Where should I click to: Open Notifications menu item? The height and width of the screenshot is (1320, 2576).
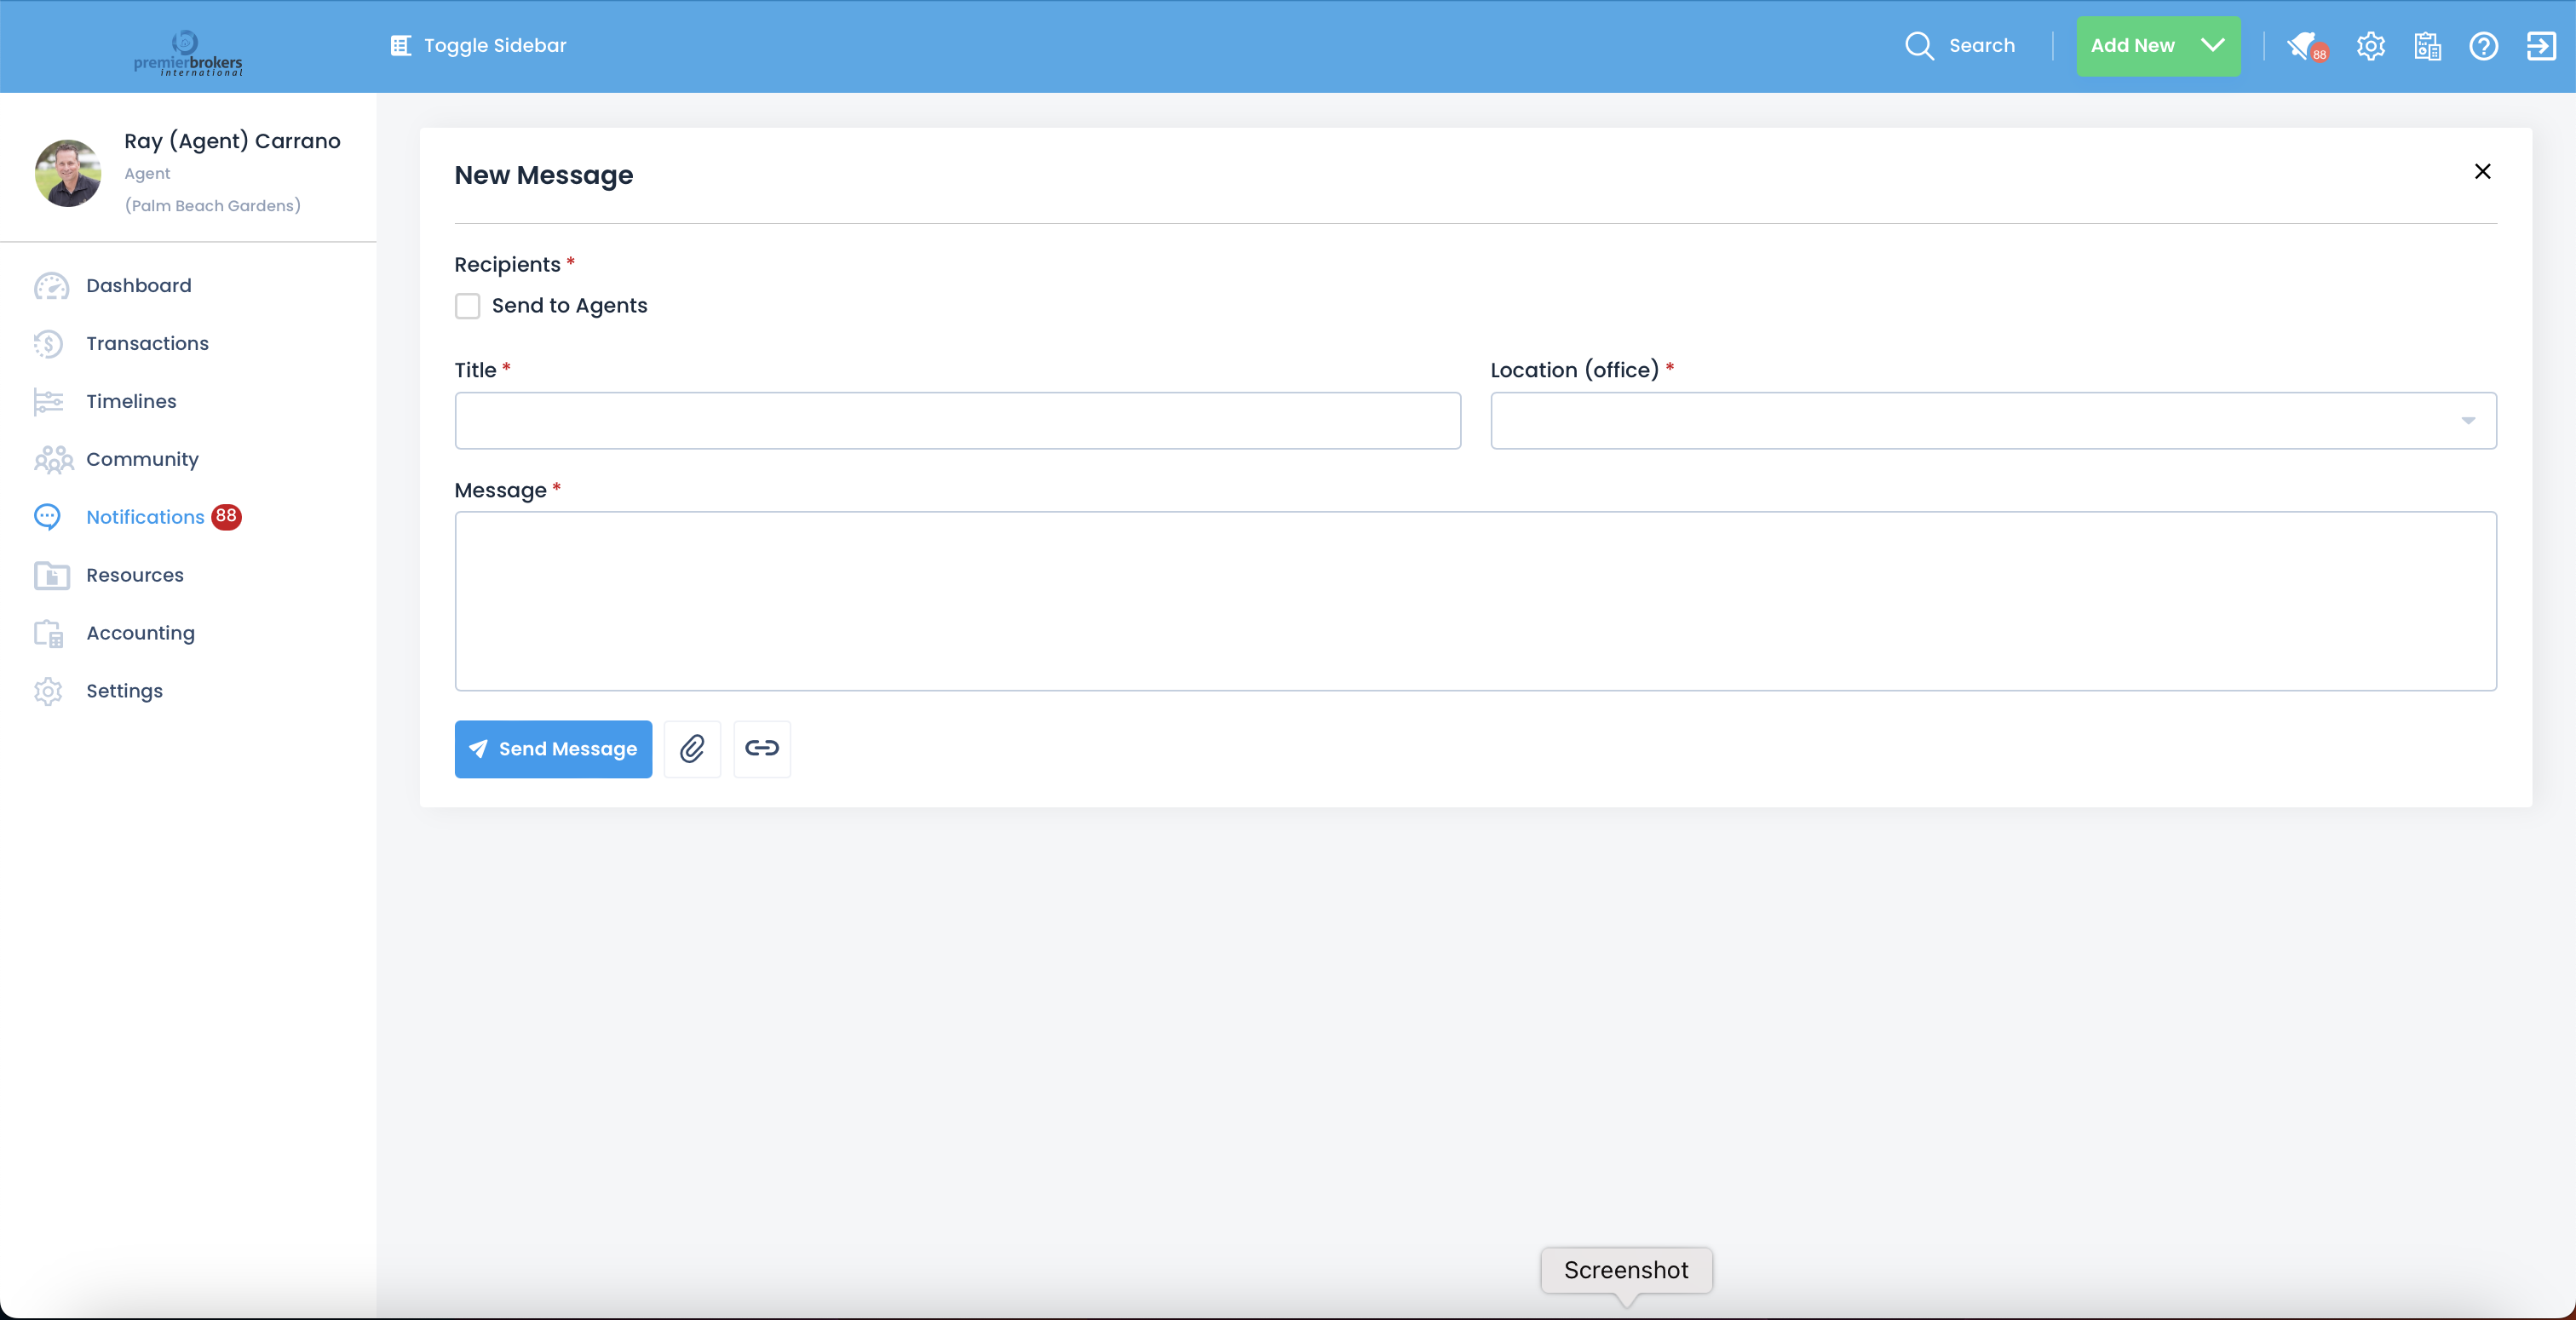click(x=145, y=517)
